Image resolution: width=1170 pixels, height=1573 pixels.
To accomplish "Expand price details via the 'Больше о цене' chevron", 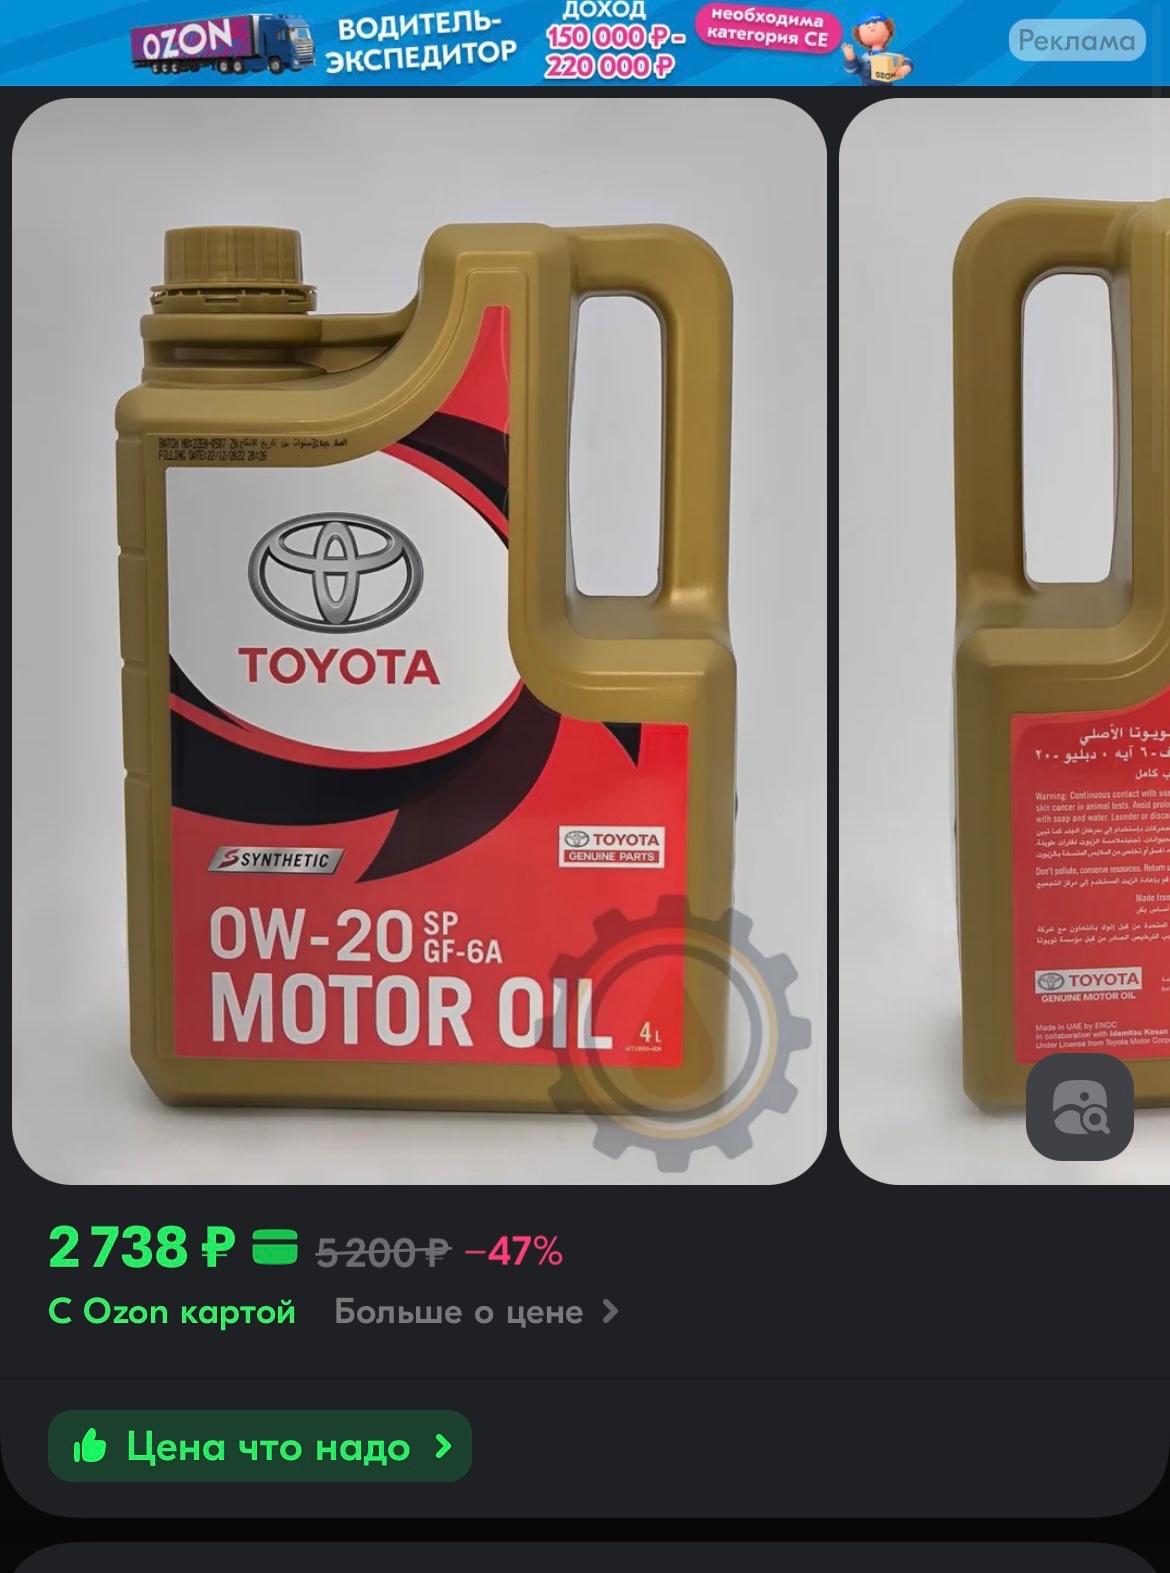I will point(610,1311).
